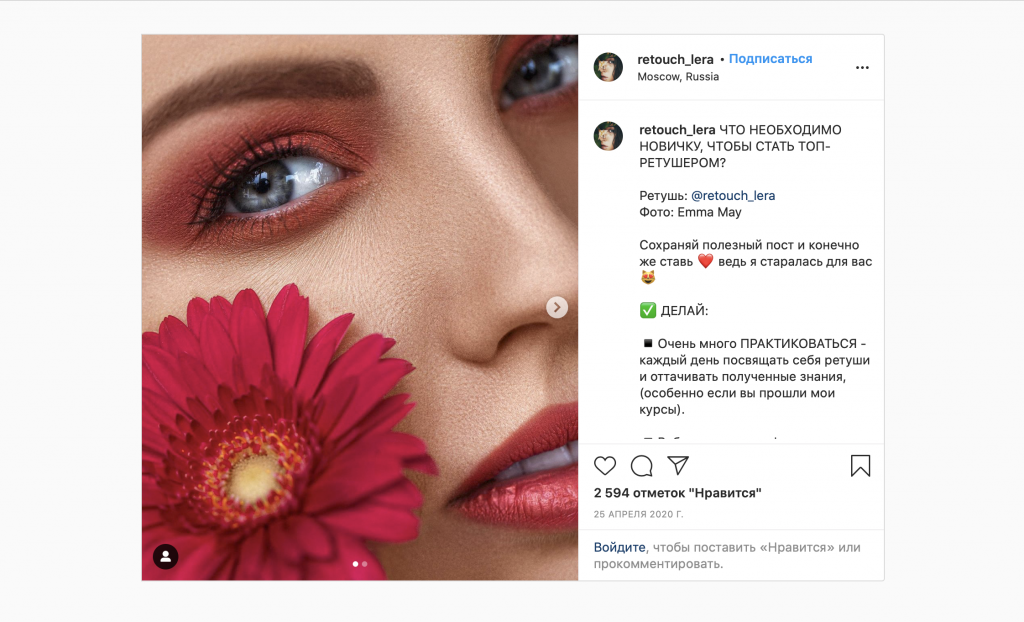Click retouch_lera username in the caption
The image size is (1024, 622).
pos(677,130)
